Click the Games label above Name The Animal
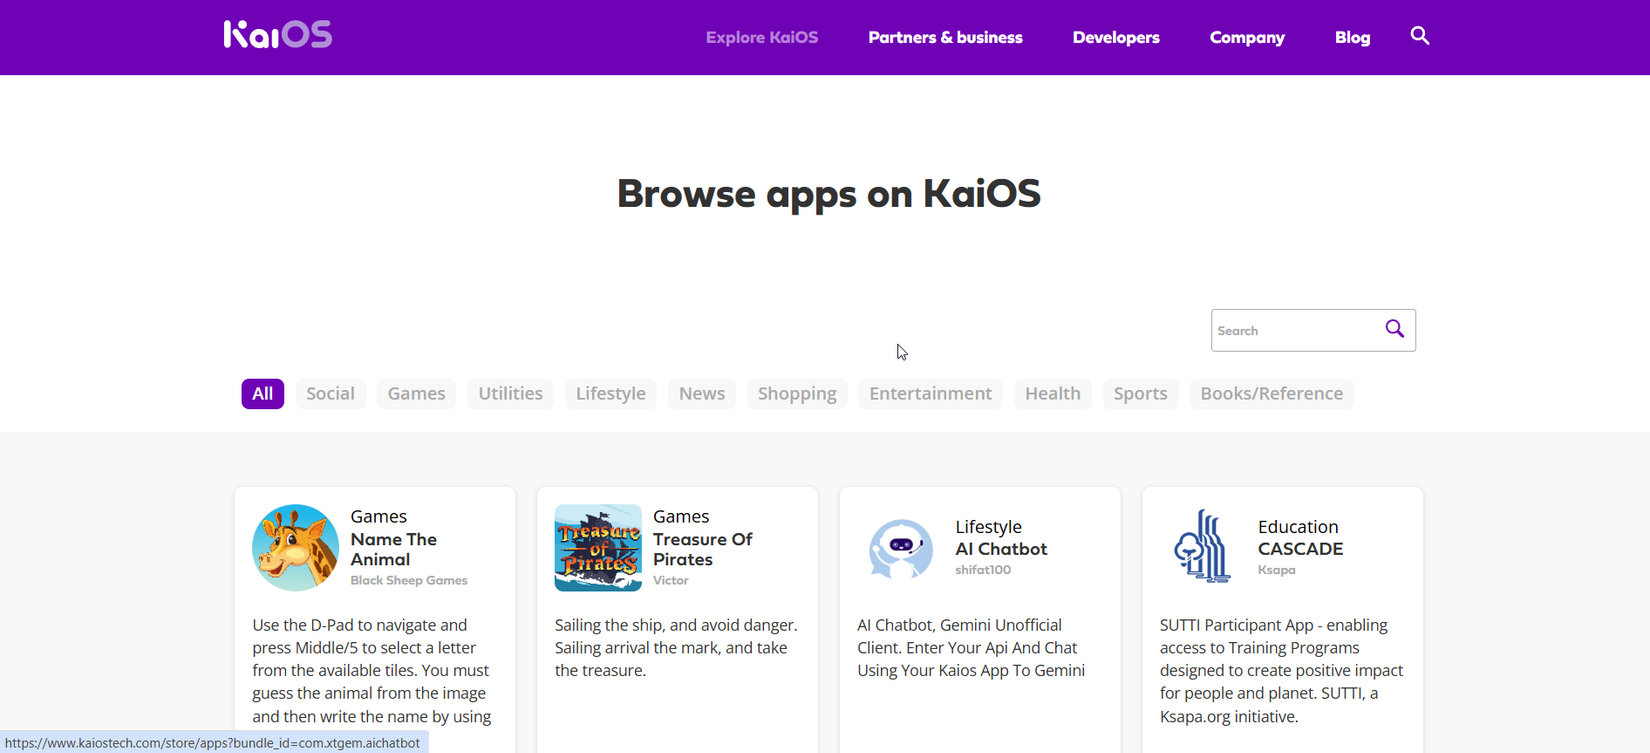Viewport: 1650px width, 753px height. click(x=378, y=516)
